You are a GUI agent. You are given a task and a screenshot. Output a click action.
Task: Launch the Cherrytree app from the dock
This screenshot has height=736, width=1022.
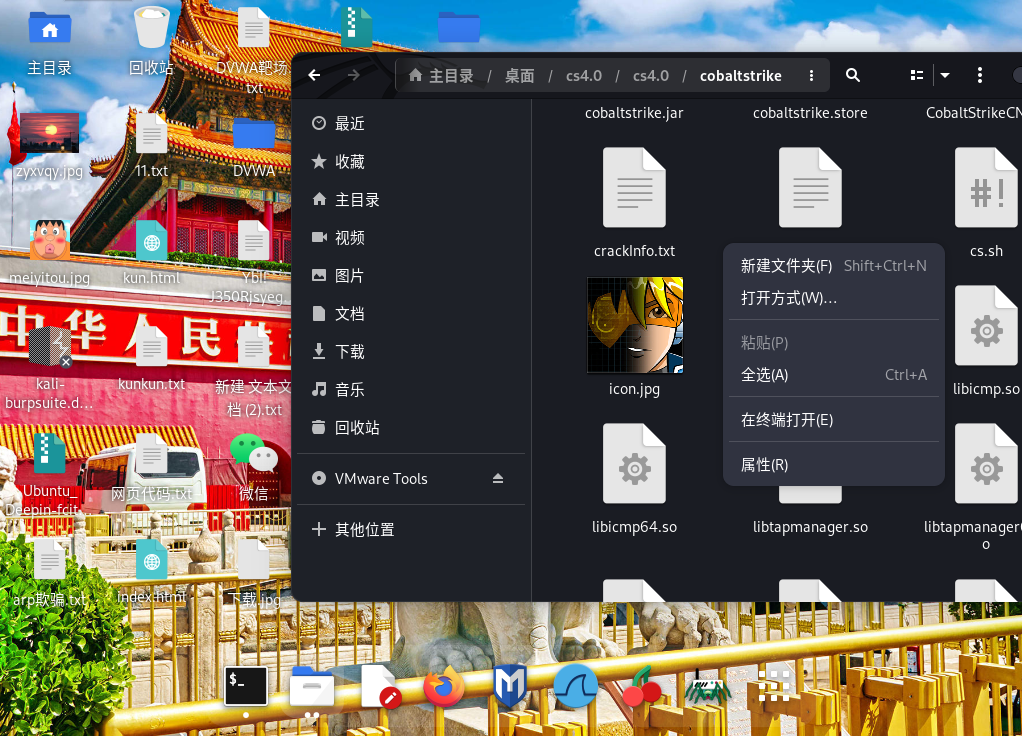click(641, 686)
